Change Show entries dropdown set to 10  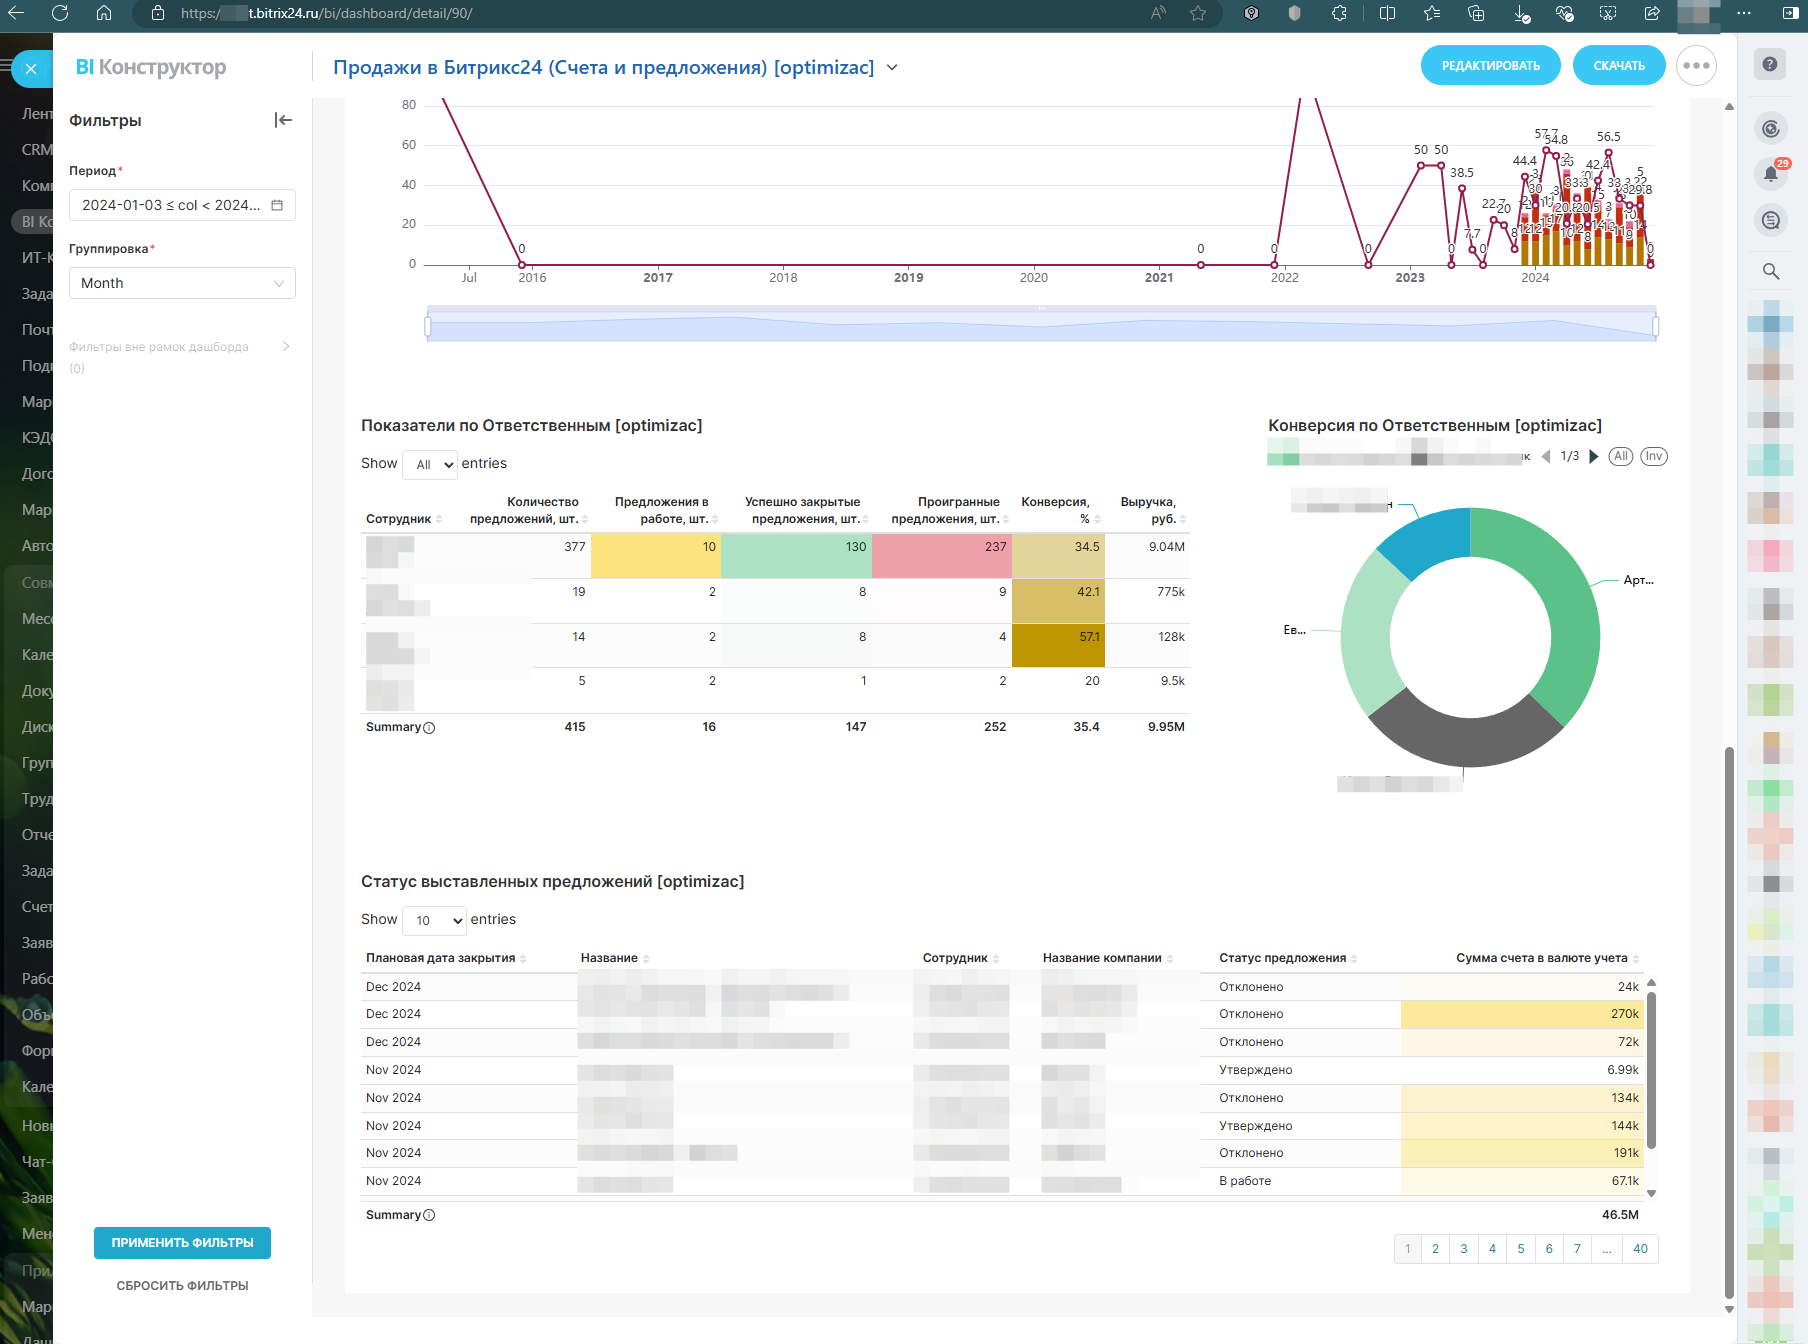coord(434,920)
